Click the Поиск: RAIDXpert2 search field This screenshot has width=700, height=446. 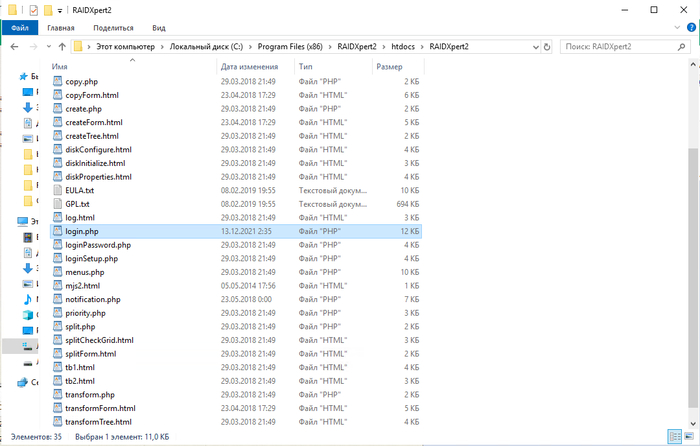coord(625,46)
